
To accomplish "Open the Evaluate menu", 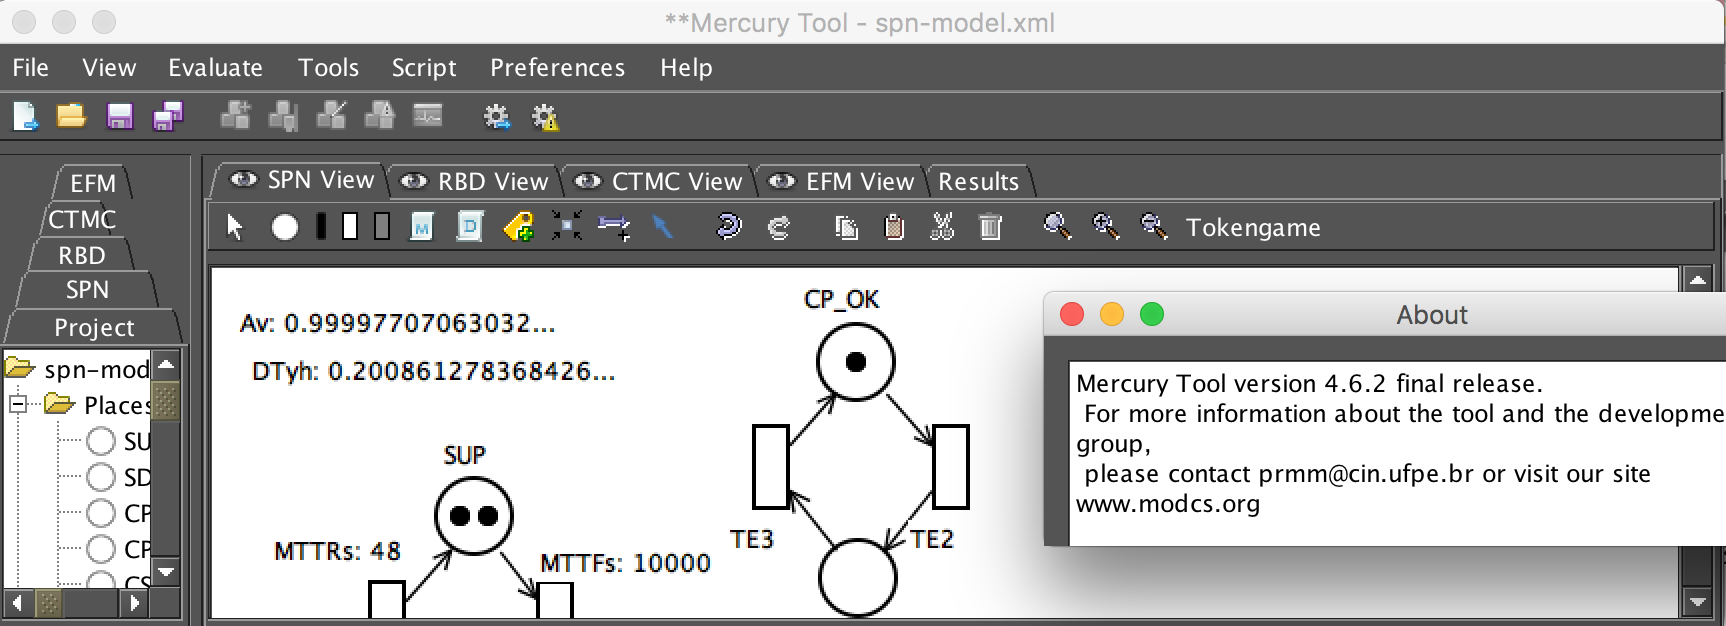I will [x=215, y=67].
